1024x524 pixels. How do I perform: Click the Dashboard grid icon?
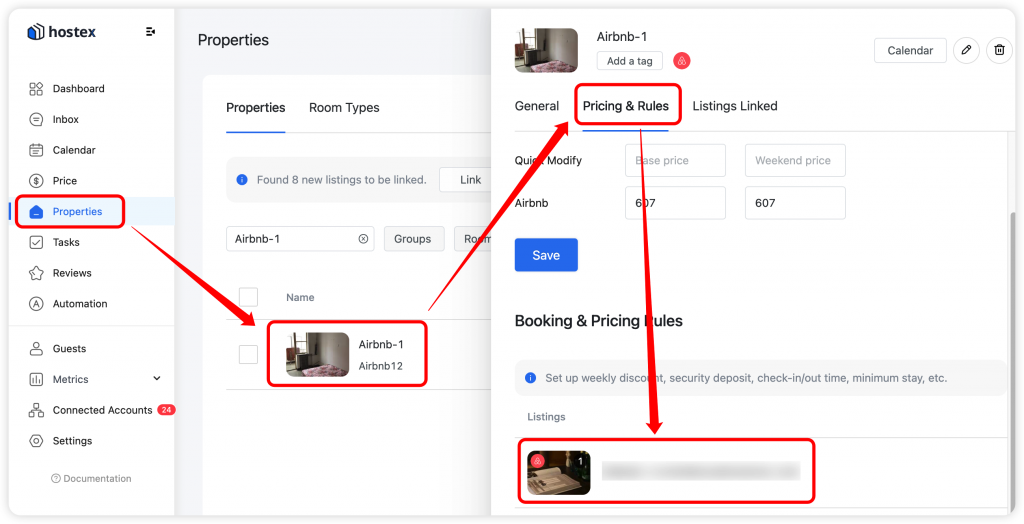pos(37,89)
